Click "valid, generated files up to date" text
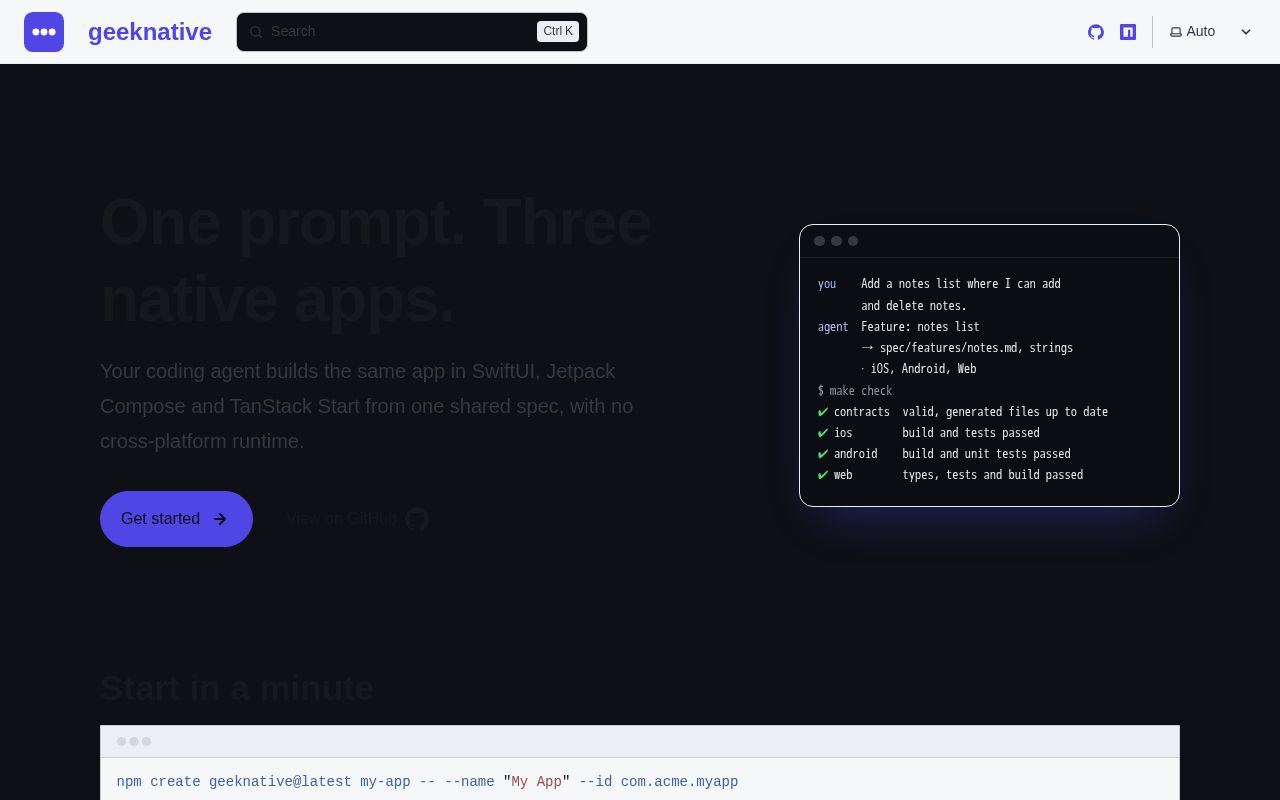Image resolution: width=1280 pixels, height=800 pixels. tap(1005, 412)
